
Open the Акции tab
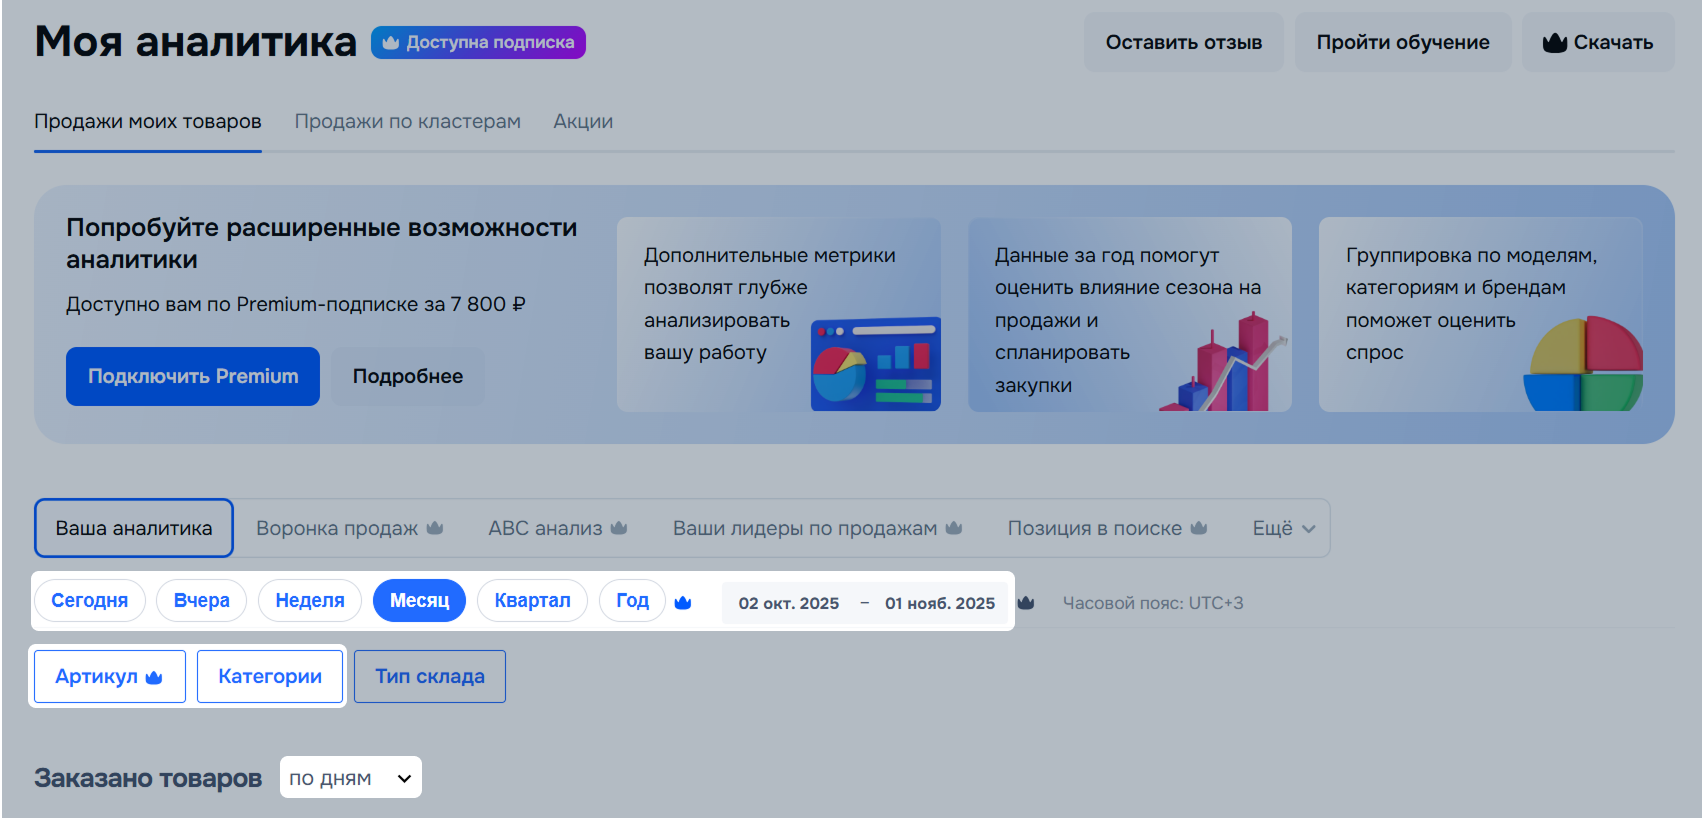(x=583, y=122)
